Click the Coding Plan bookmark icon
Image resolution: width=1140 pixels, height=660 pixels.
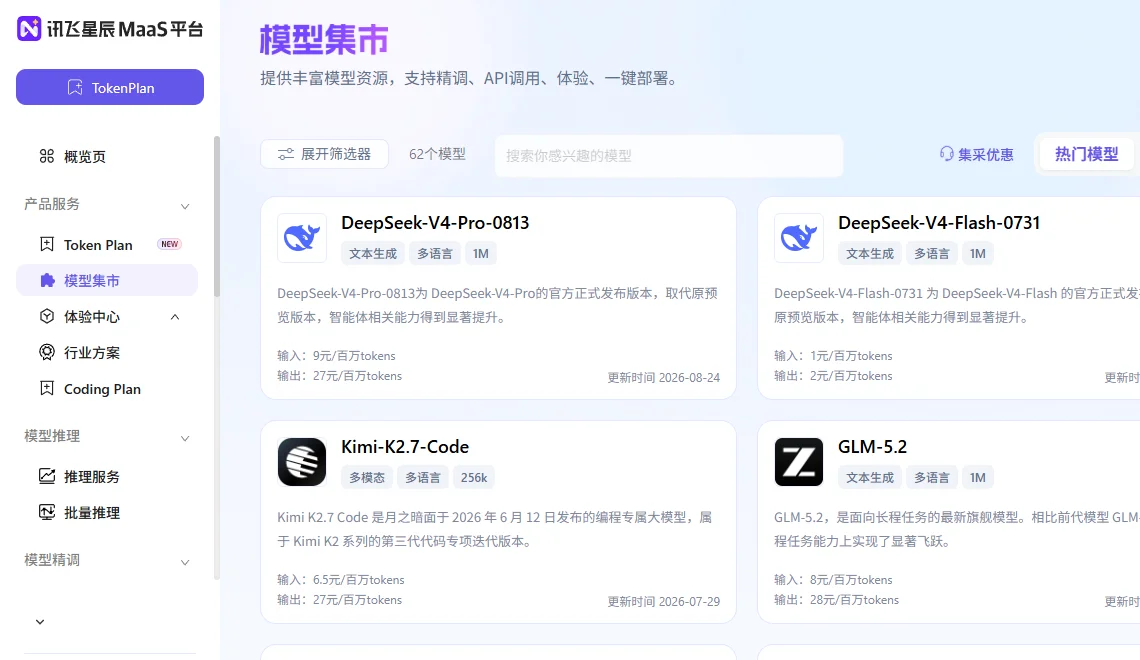(47, 388)
